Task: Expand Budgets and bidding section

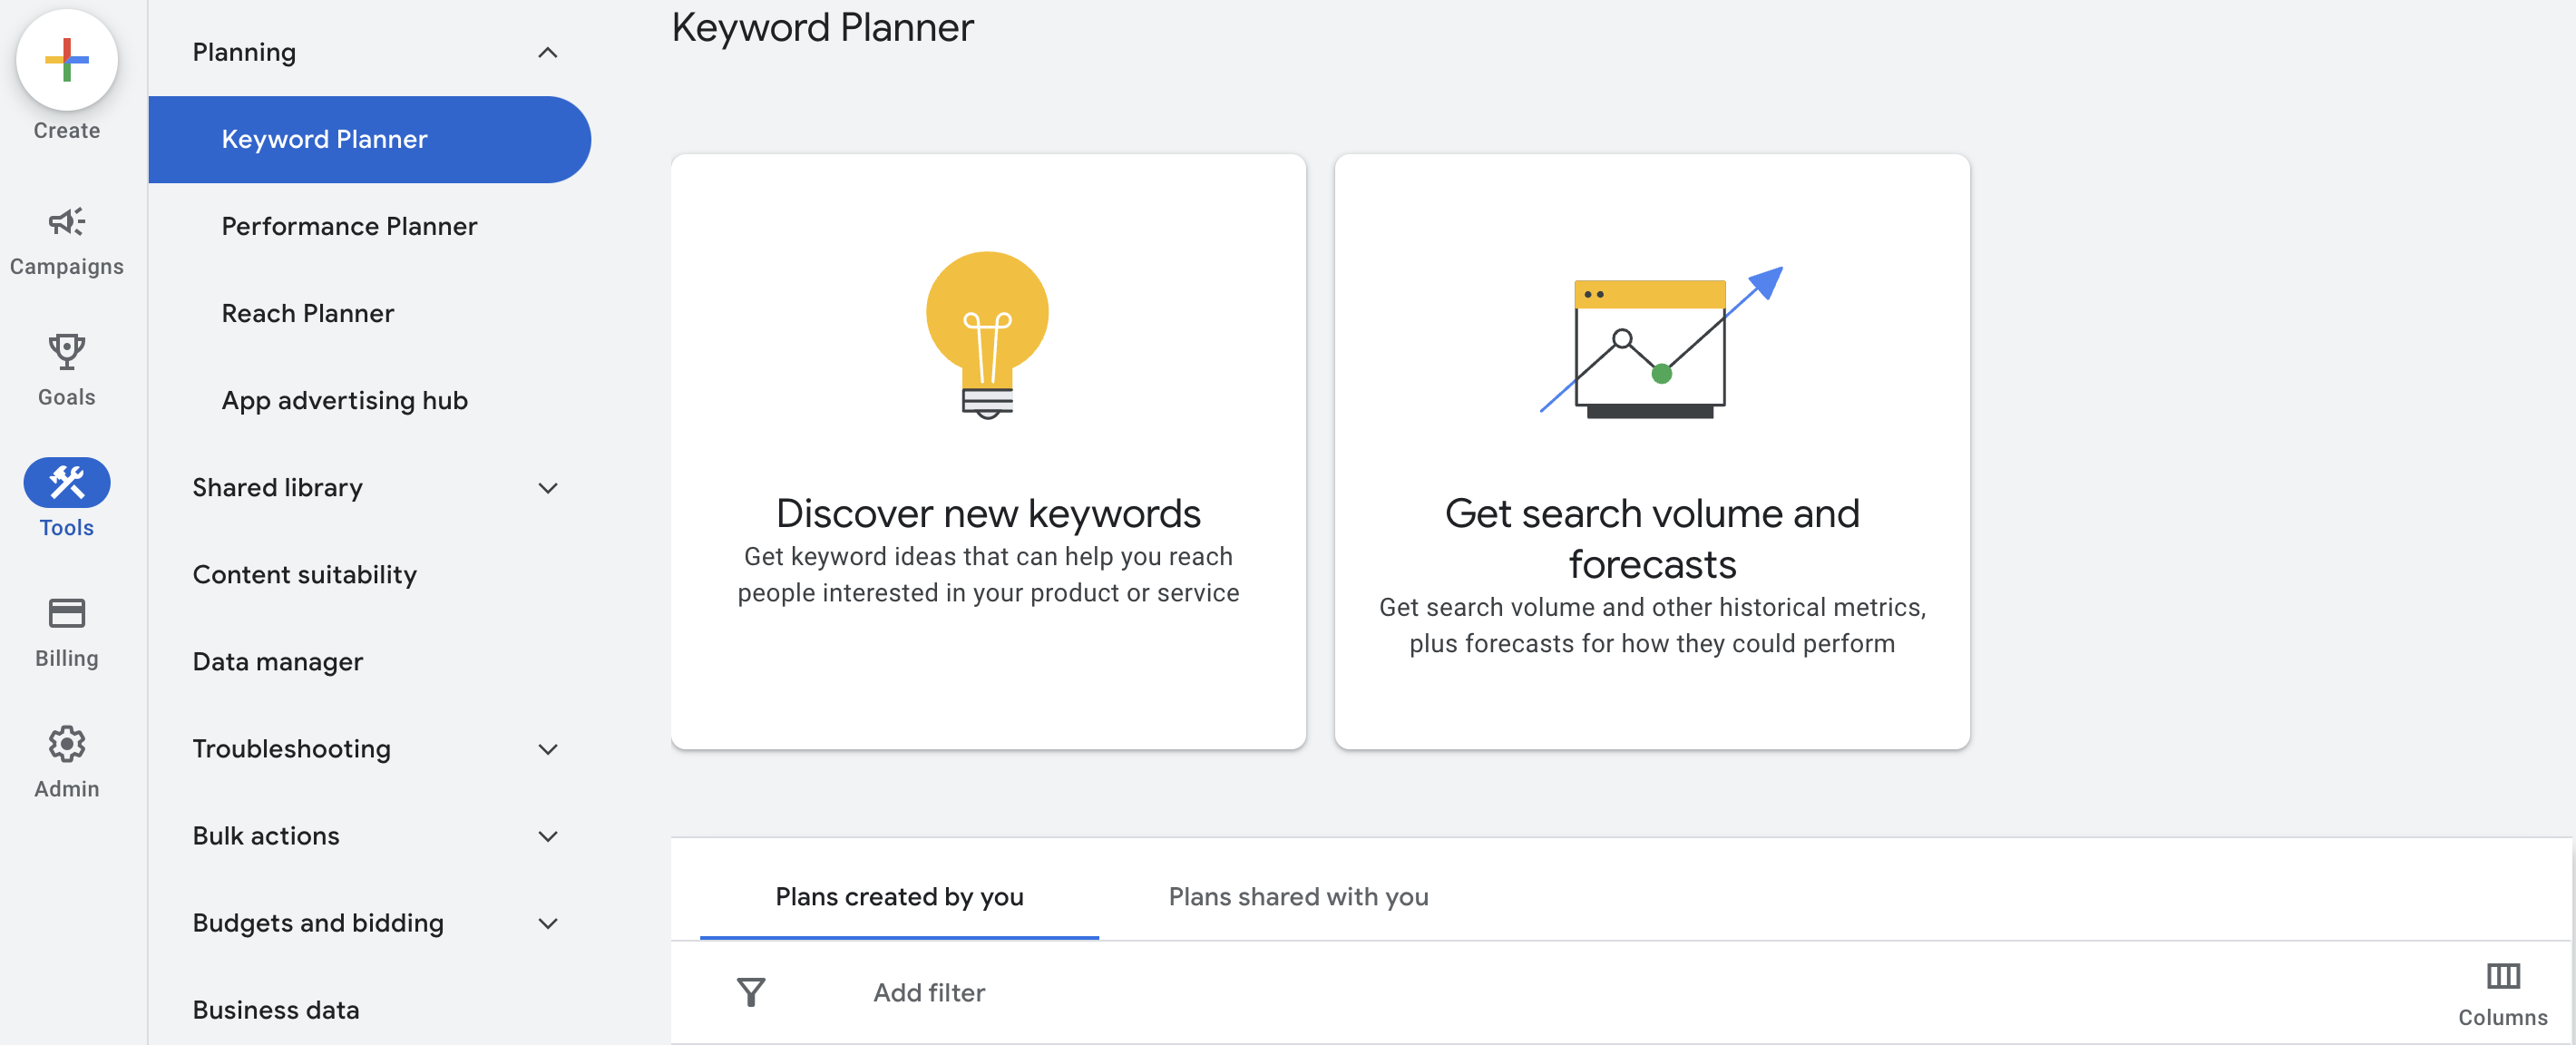Action: point(547,923)
